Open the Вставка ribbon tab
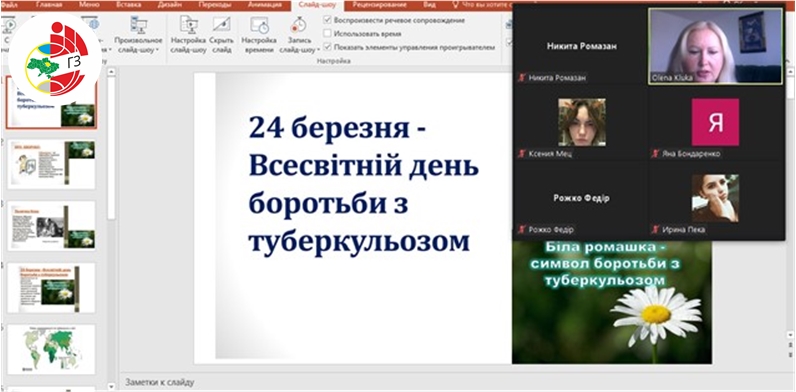 click(128, 5)
